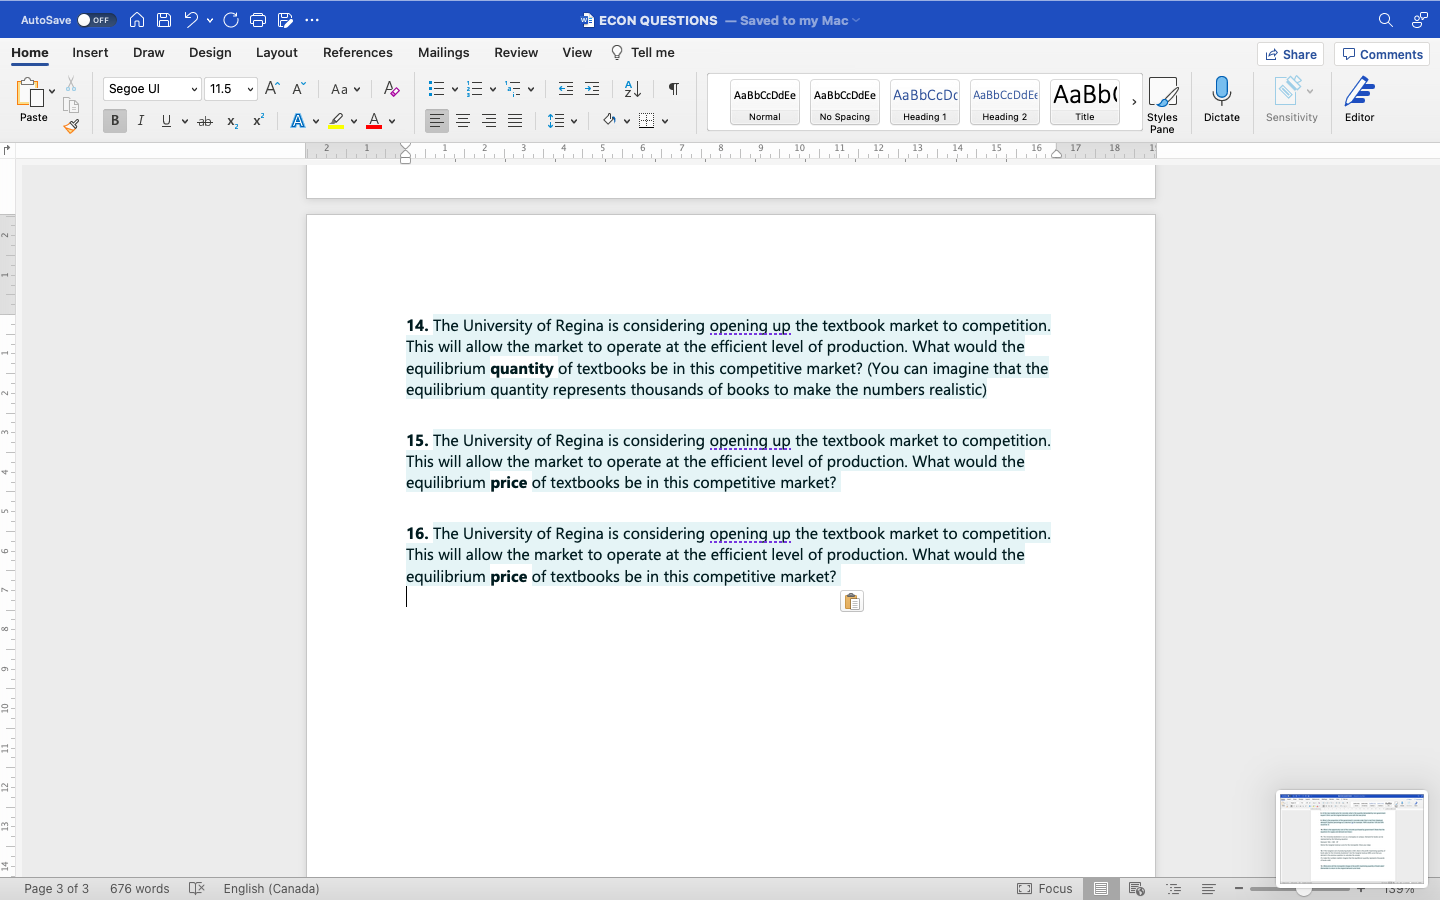Switch to the View tab

coord(577,52)
